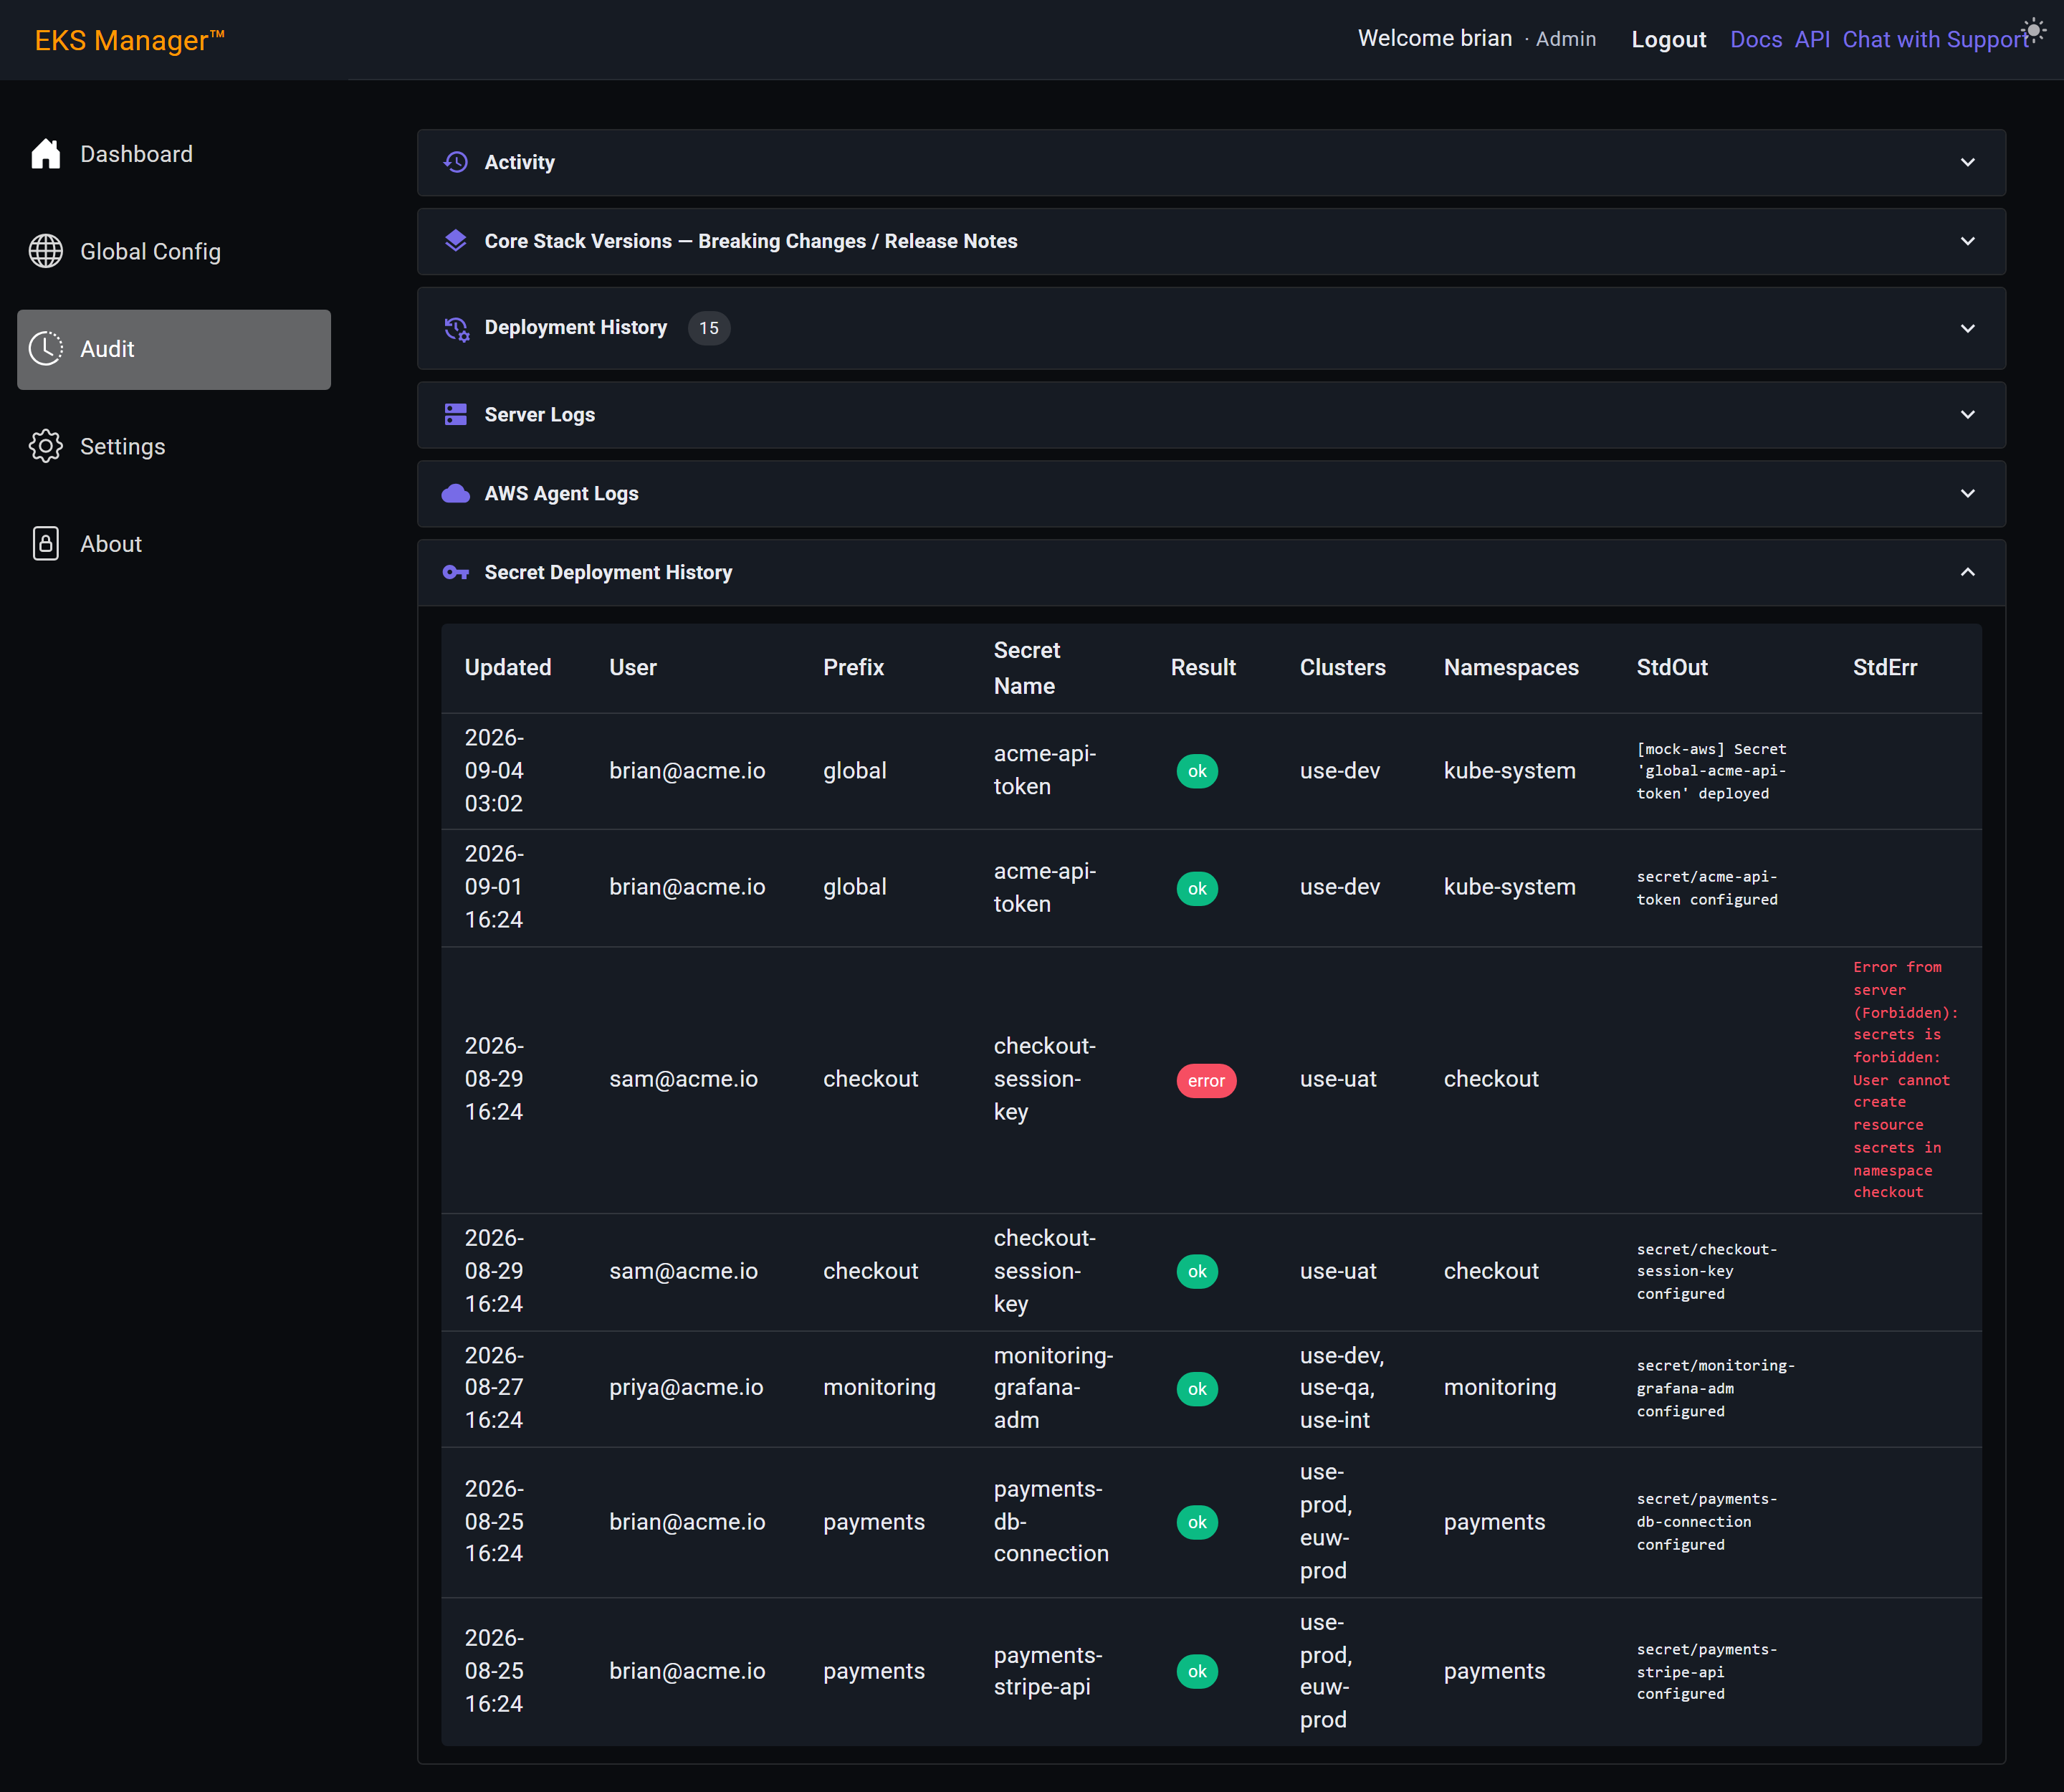The width and height of the screenshot is (2064, 1792).
Task: Click the Prefix column header
Action: [853, 667]
